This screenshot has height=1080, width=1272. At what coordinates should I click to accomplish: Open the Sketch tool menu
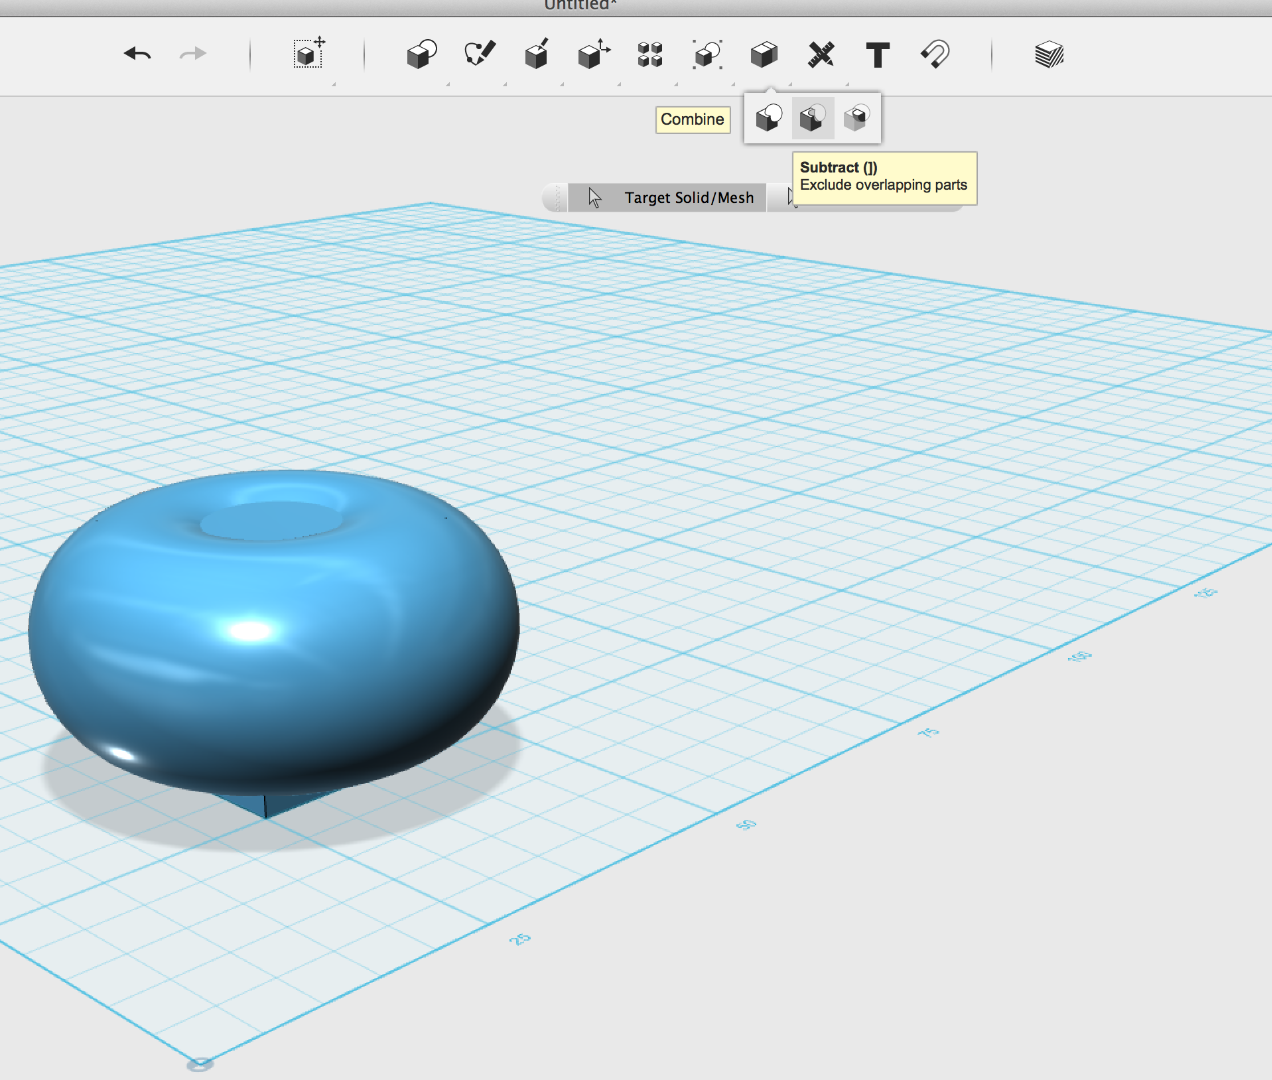coord(480,54)
